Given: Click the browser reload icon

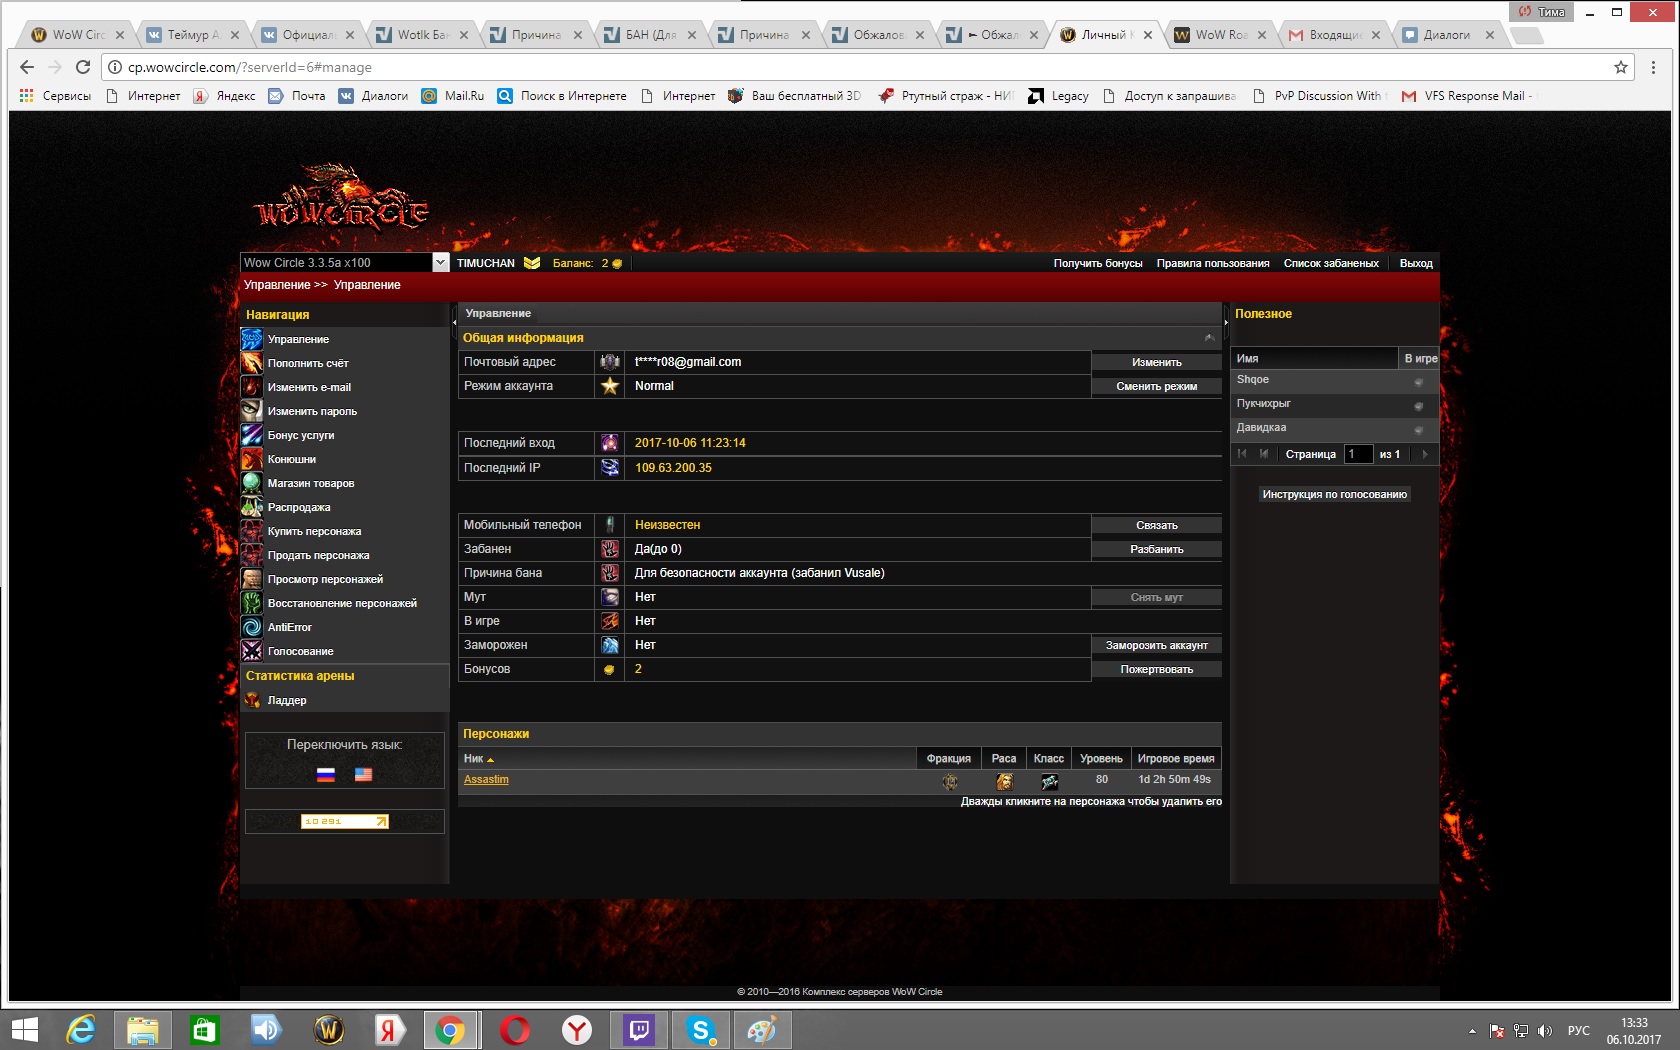Looking at the screenshot, I should pos(83,67).
